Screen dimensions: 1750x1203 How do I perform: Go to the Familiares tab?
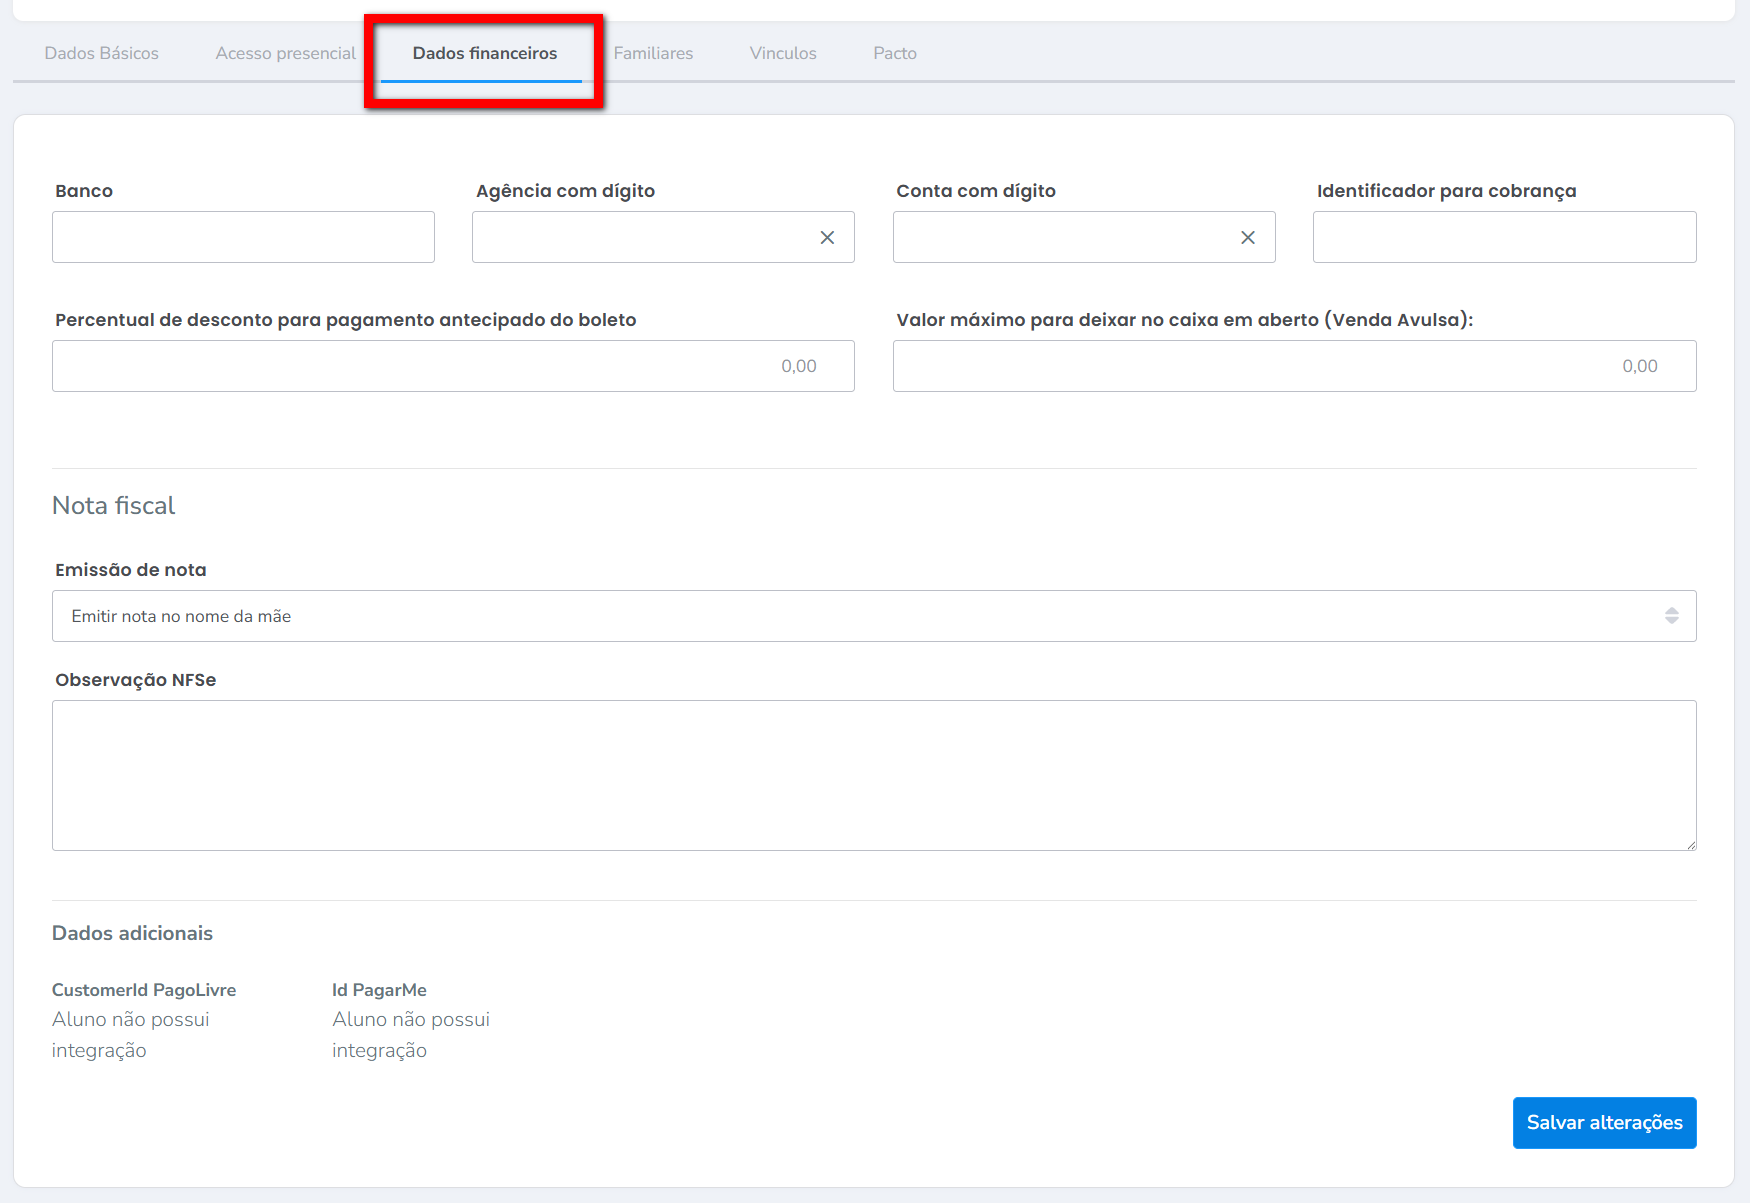[653, 53]
